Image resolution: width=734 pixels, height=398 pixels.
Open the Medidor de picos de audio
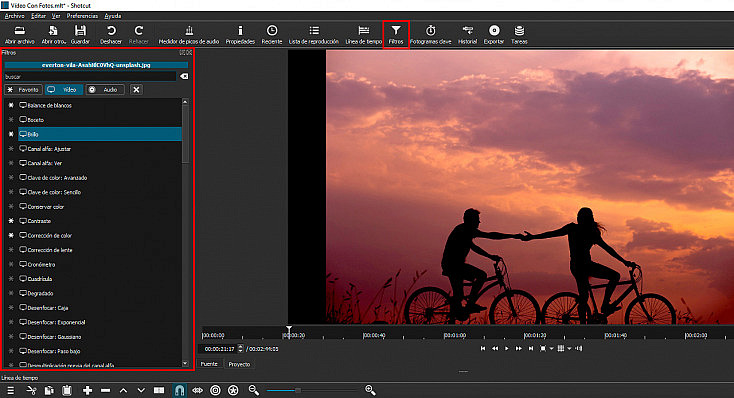(189, 35)
